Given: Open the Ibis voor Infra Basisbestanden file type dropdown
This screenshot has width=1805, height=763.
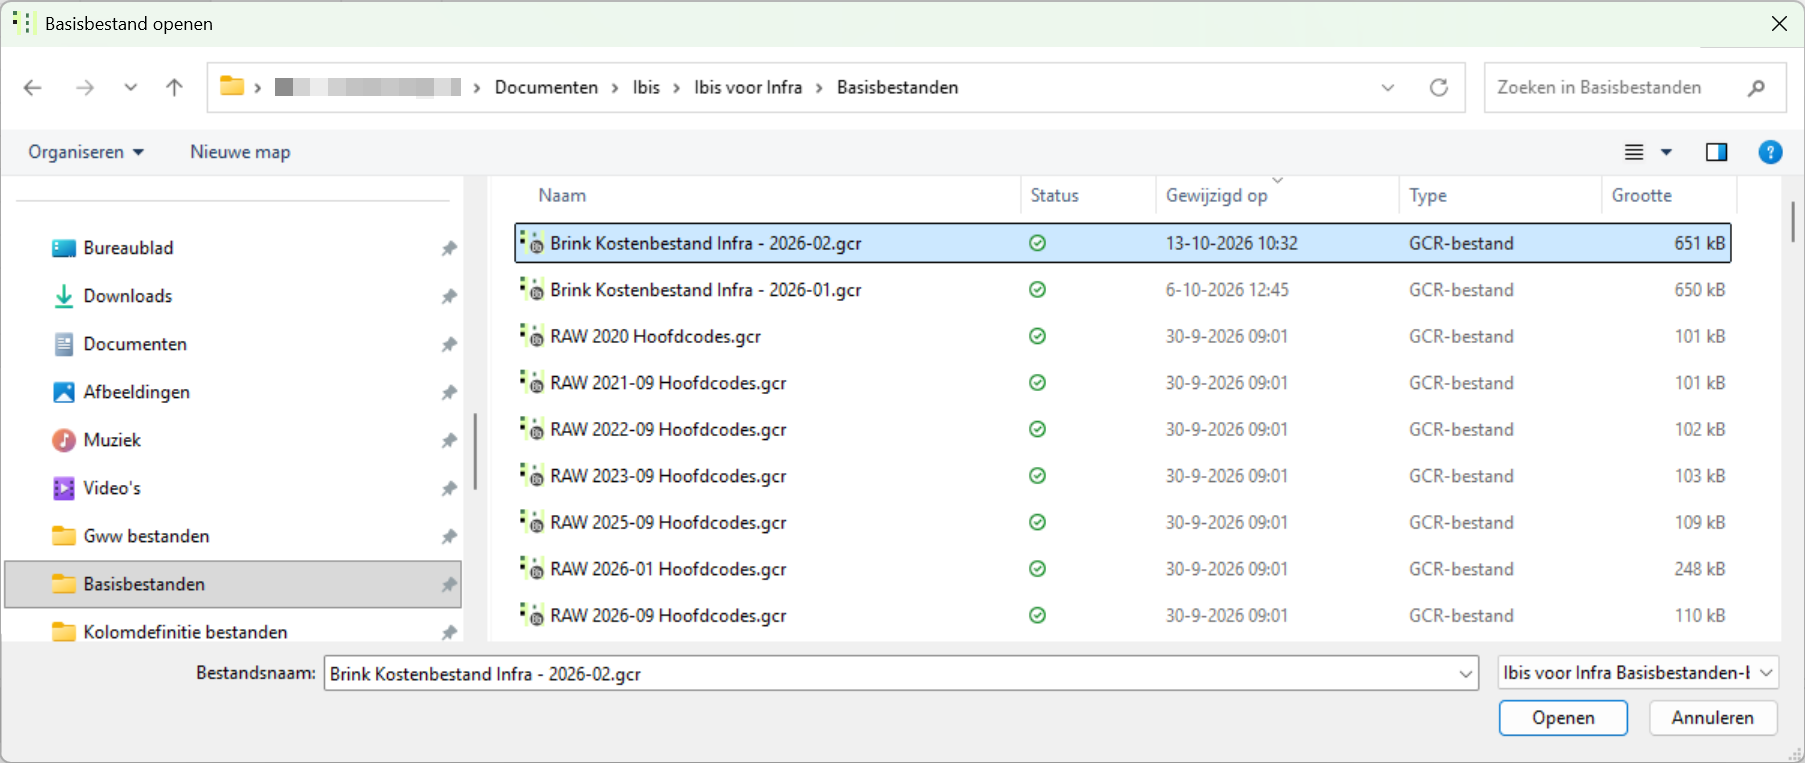Looking at the screenshot, I should coord(1638,673).
